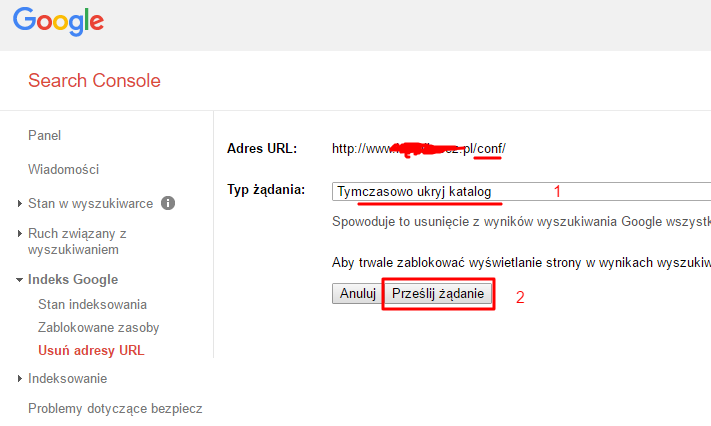Open Zablokowane zasoby
Screen dimensions: 711x426
(99, 328)
